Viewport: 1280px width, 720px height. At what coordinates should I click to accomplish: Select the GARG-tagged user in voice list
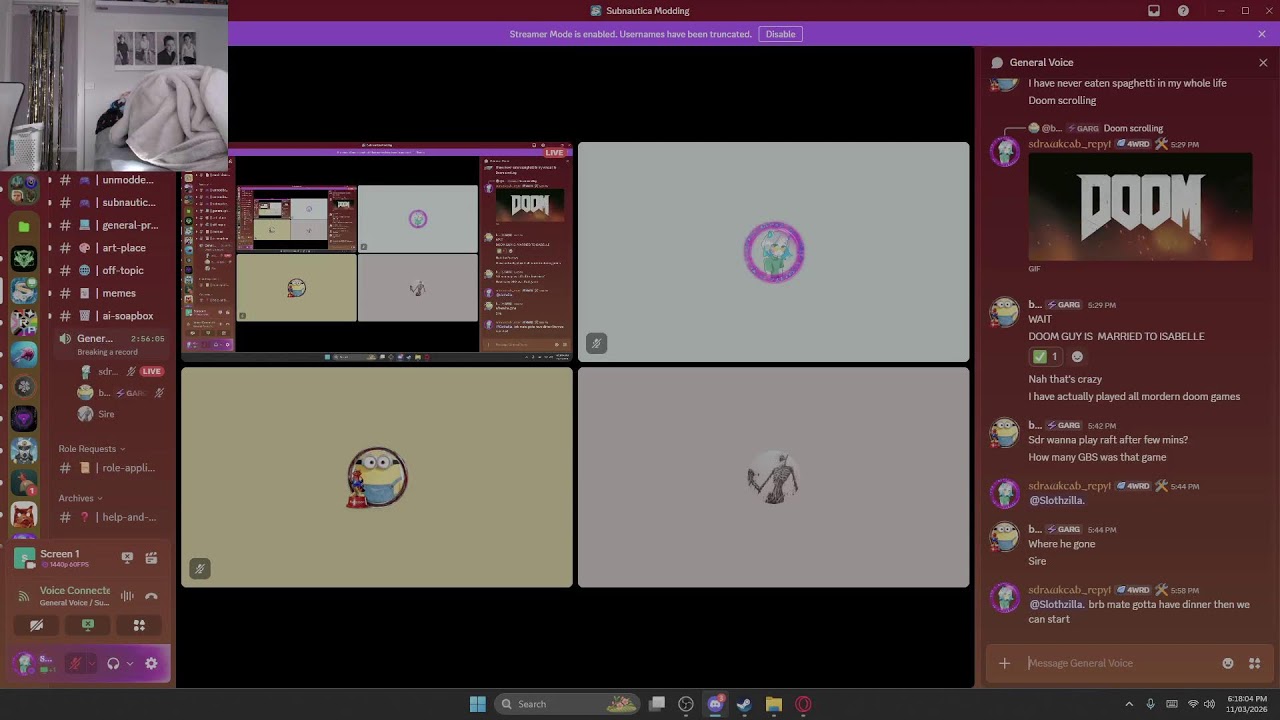[x=120, y=393]
